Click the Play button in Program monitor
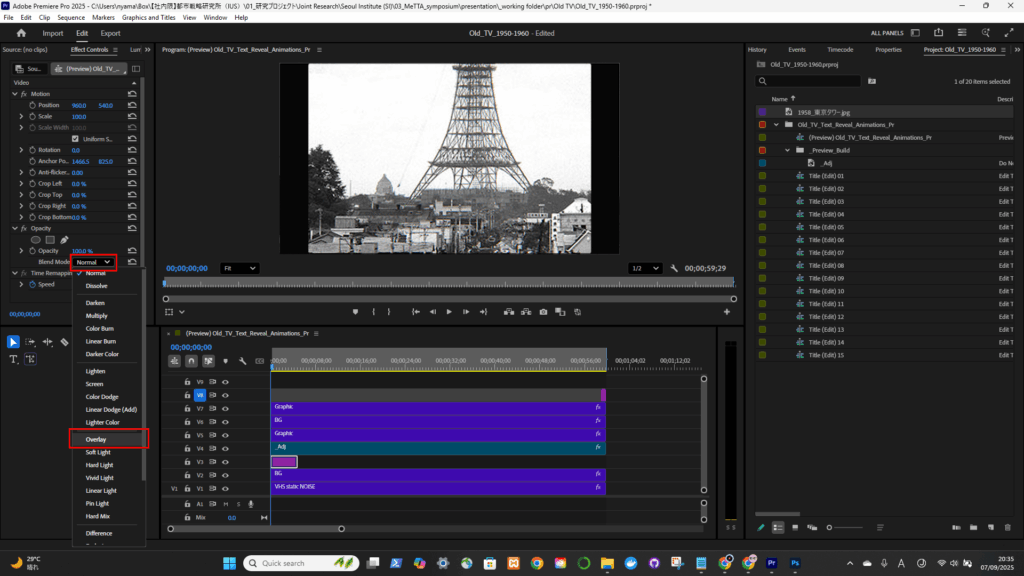The width and height of the screenshot is (1024, 576). [449, 312]
